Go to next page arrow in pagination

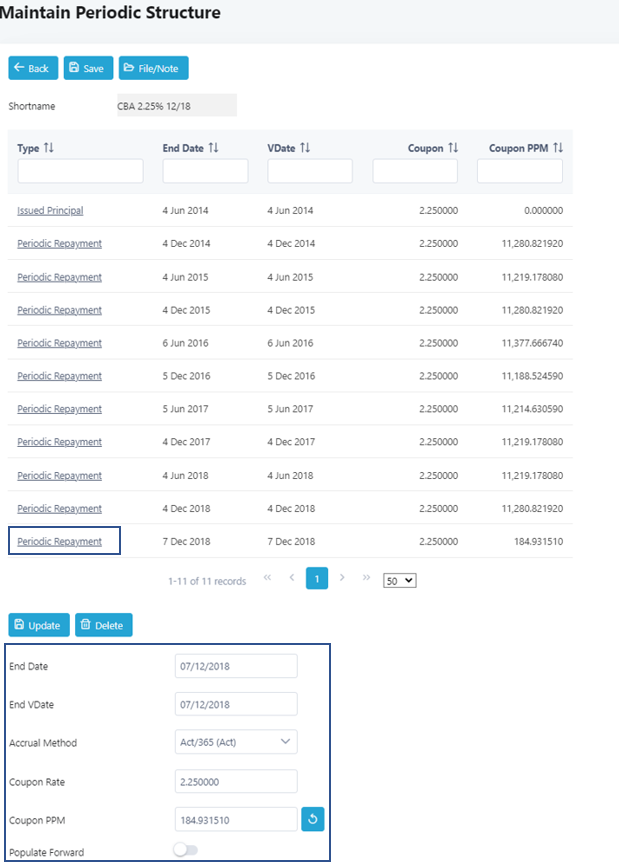point(342,578)
